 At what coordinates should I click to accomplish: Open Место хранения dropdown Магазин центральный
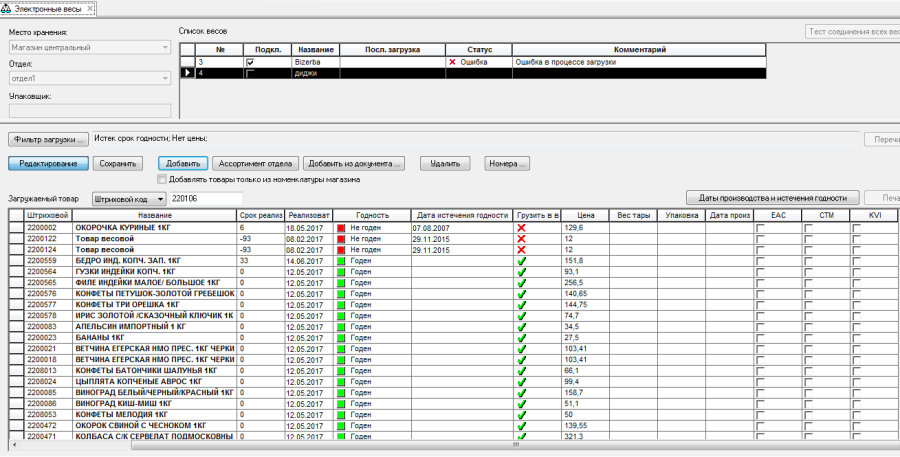coord(90,48)
